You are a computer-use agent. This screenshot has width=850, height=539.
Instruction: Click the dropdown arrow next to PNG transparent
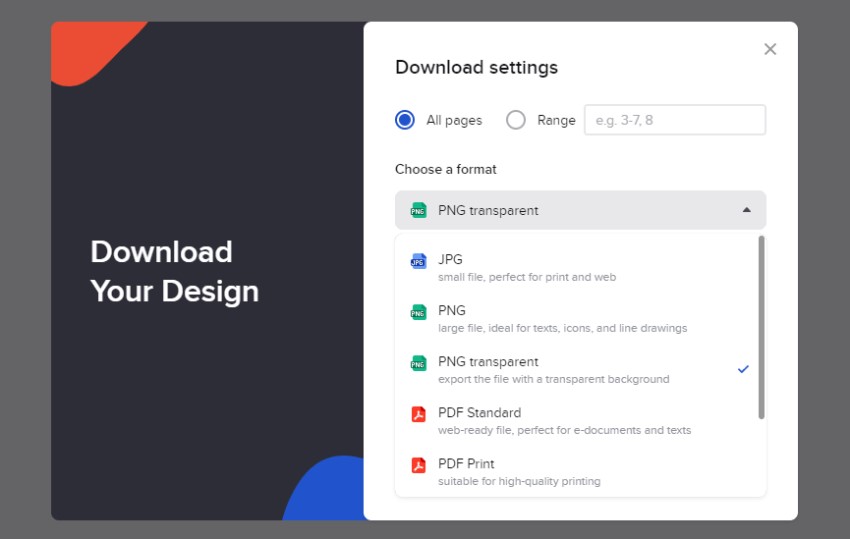tap(746, 210)
